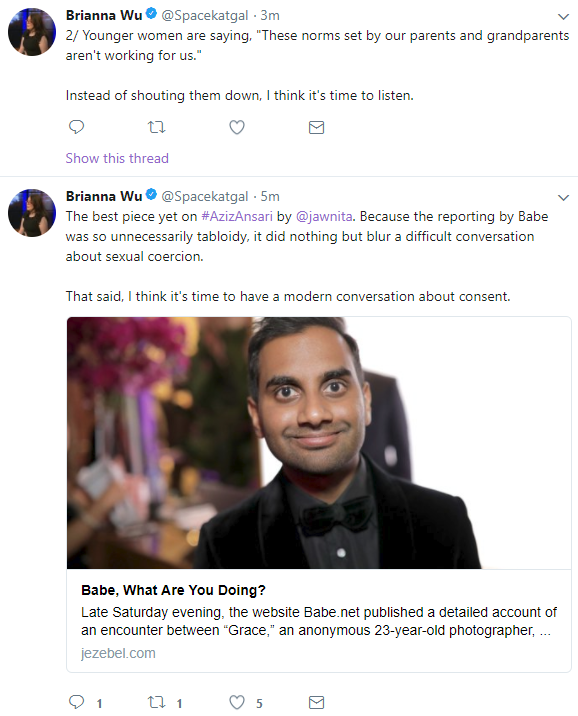This screenshot has height=716, width=578.
Task: Share the Jezebel tweet via message envelope
Action: (316, 702)
